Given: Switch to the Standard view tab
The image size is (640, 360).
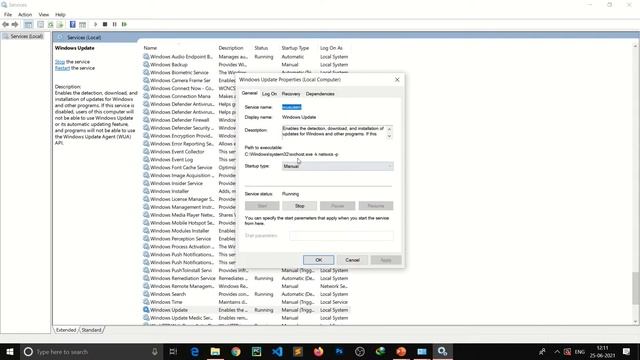Looking at the screenshot, I should tap(91, 330).
